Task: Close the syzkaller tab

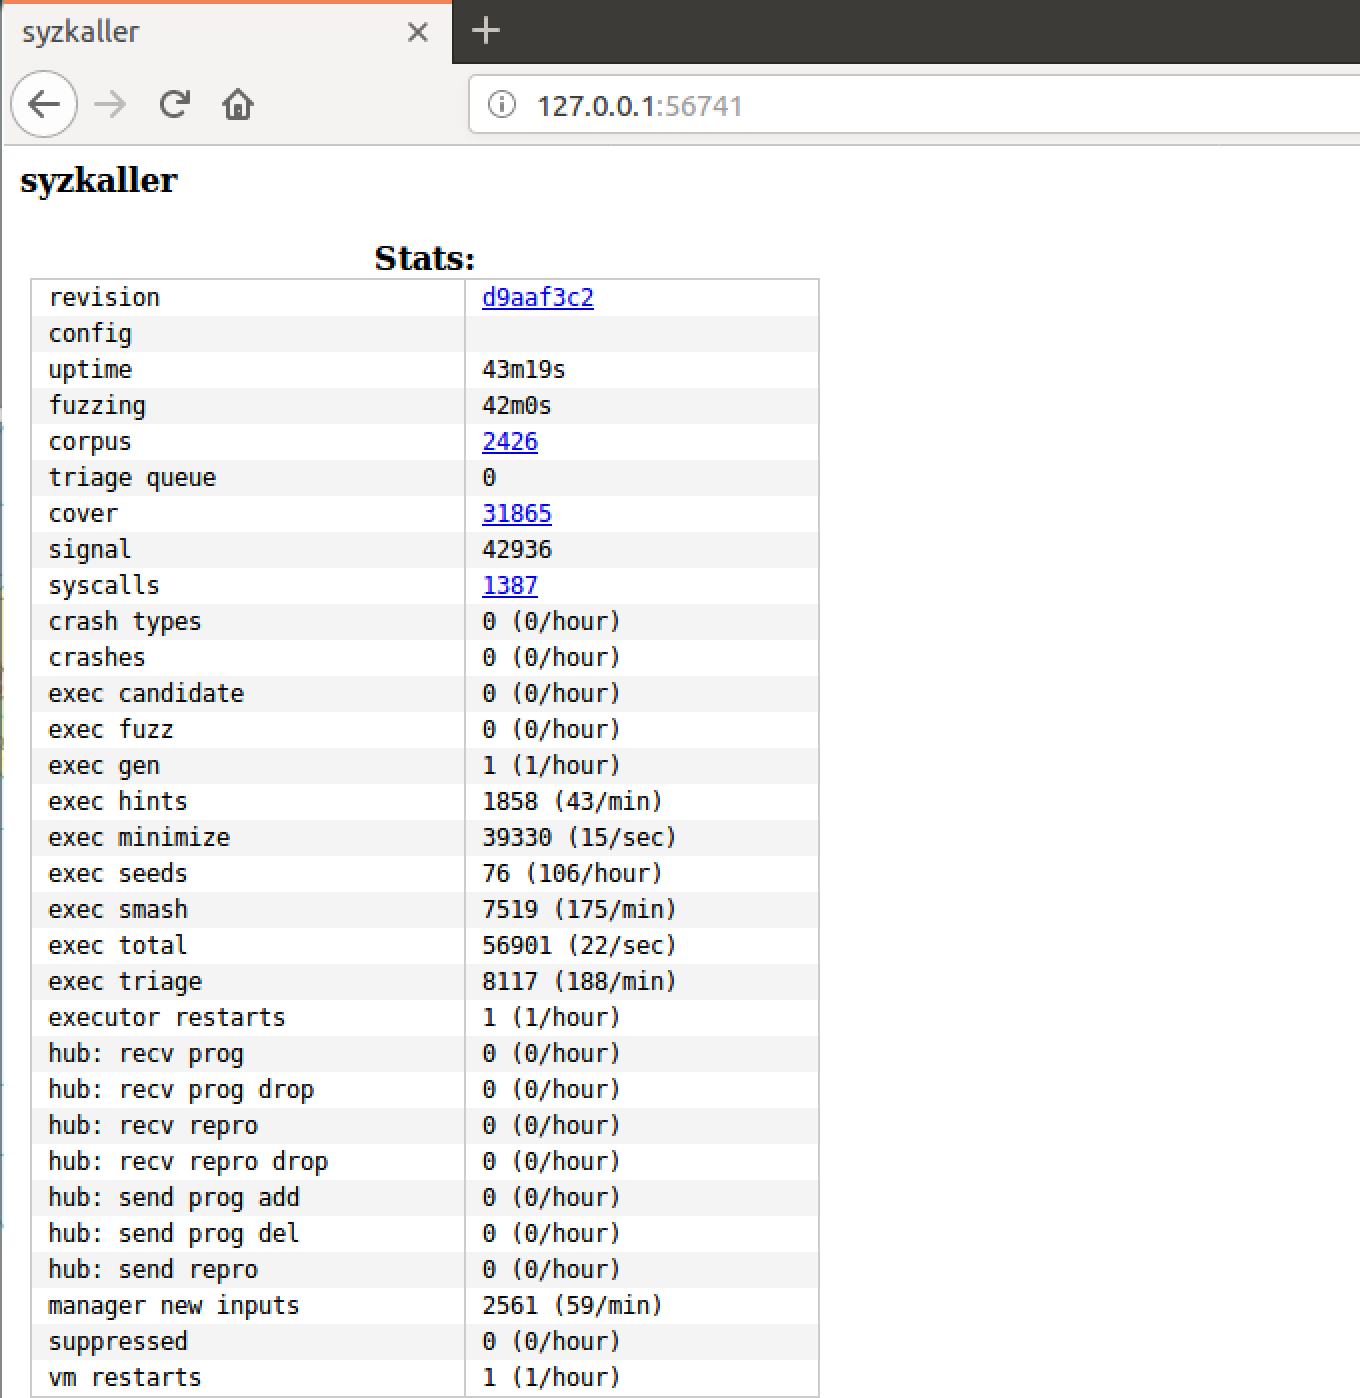Action: (418, 32)
